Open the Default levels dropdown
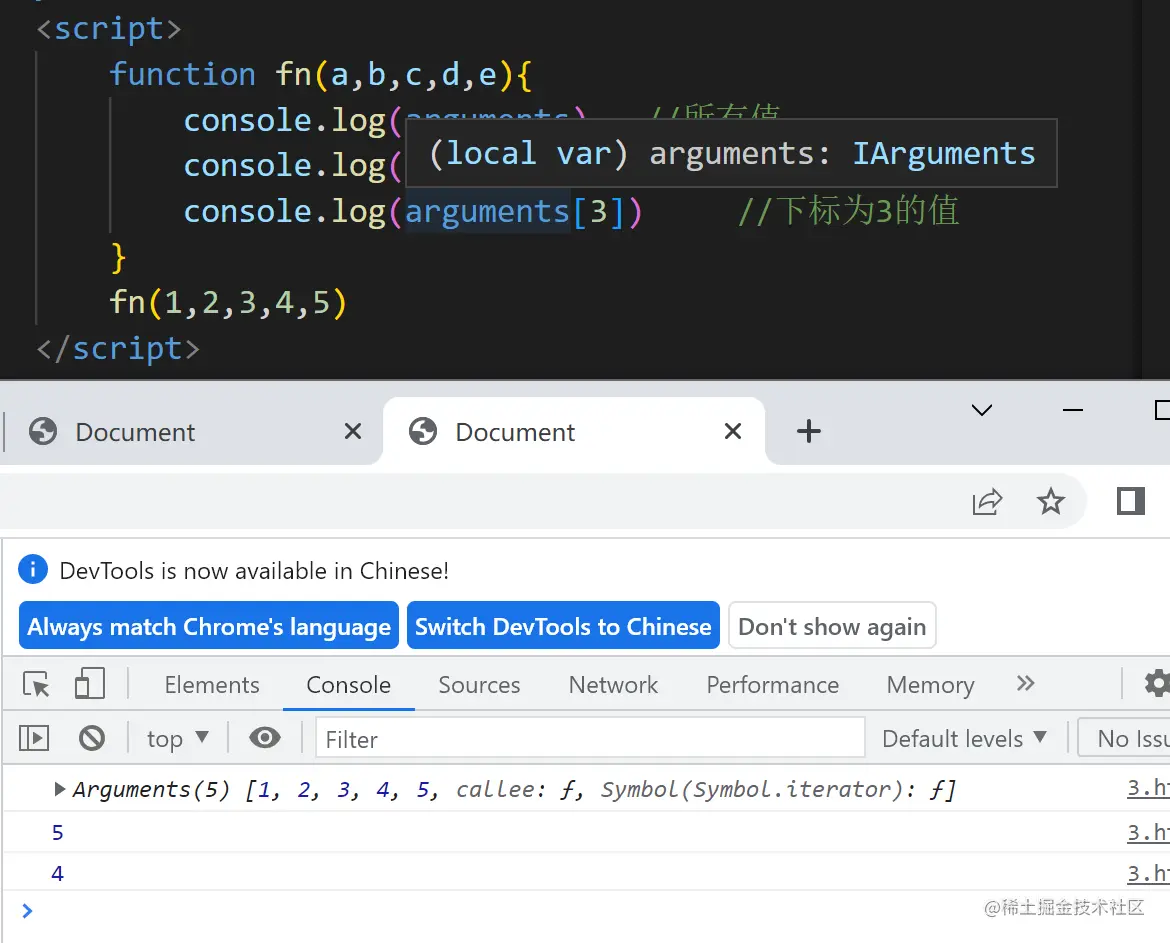 (964, 739)
